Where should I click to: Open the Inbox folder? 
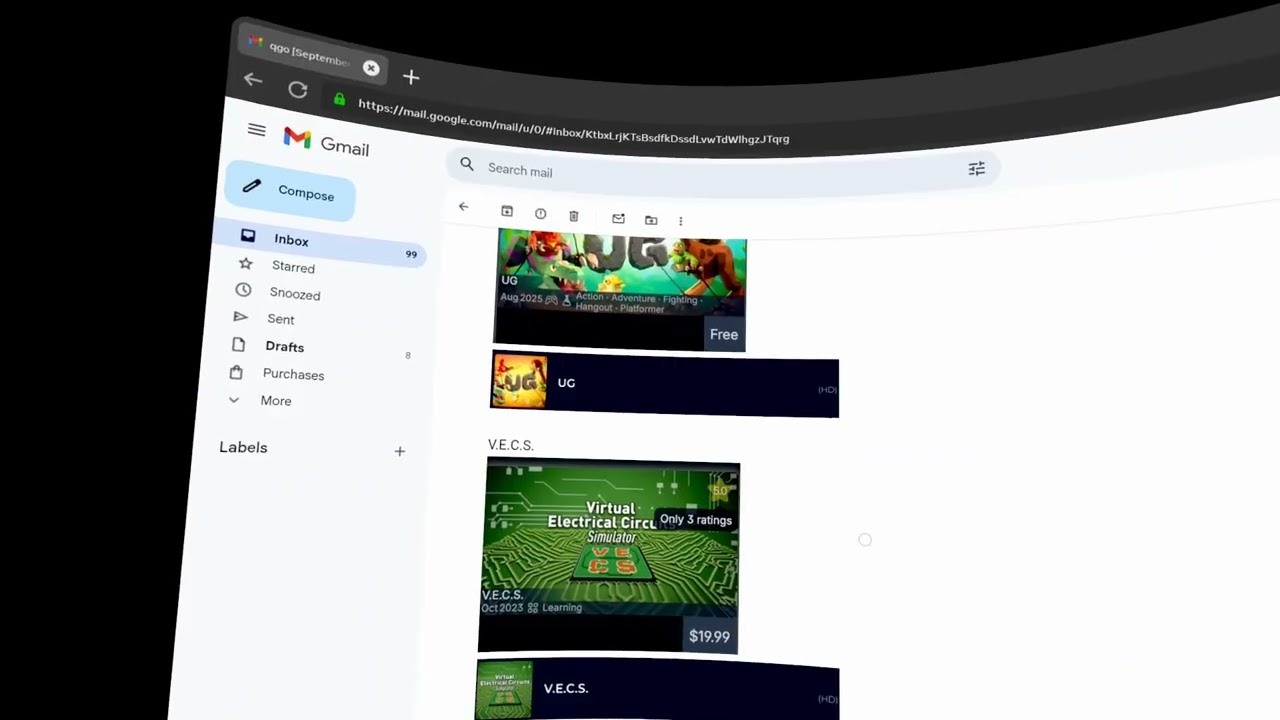click(x=322, y=243)
